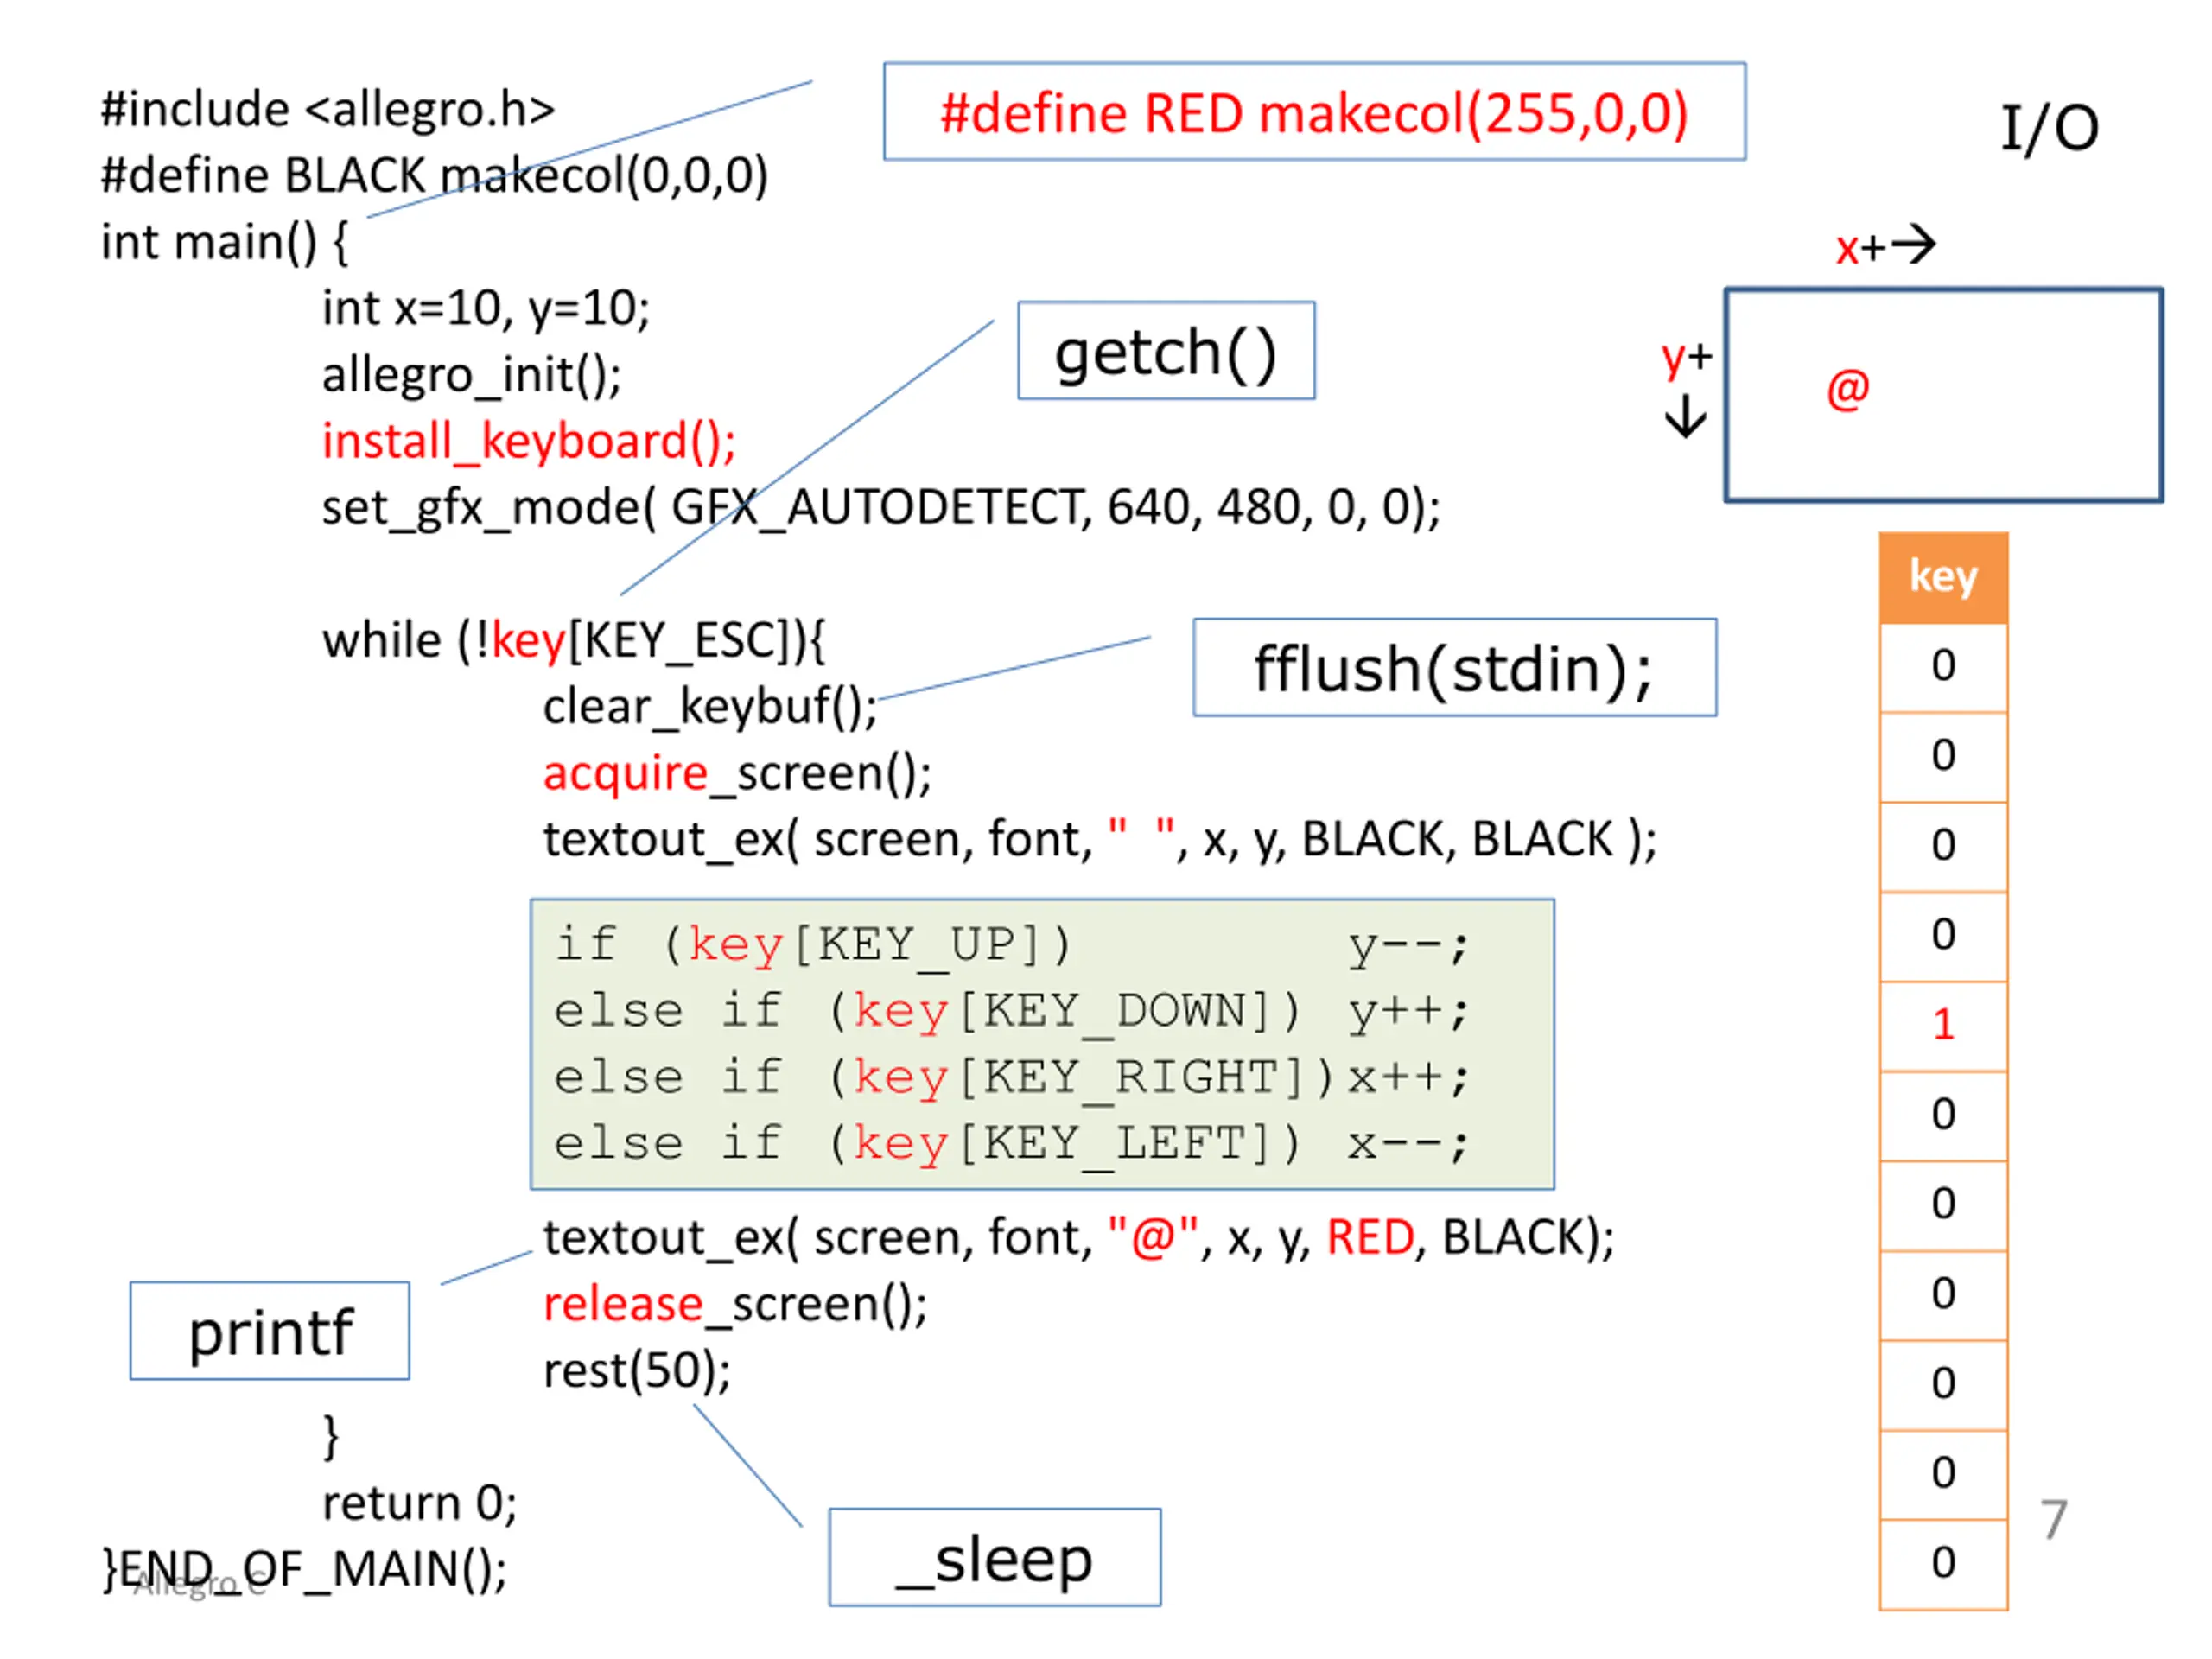Click the red @ symbol in screen box
Viewport: 2212px width, 1659px height.
click(1847, 389)
